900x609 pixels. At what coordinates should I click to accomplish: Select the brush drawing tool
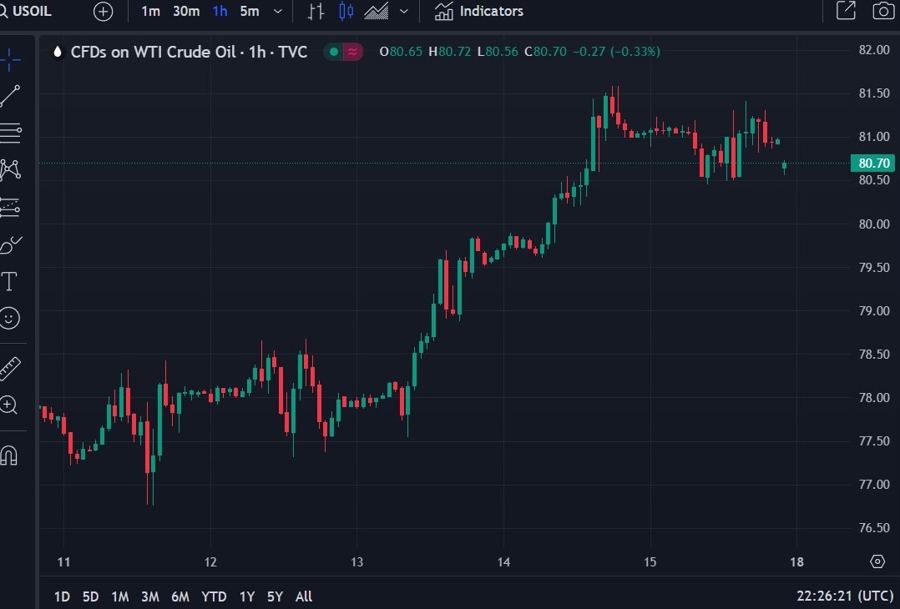[x=10, y=245]
